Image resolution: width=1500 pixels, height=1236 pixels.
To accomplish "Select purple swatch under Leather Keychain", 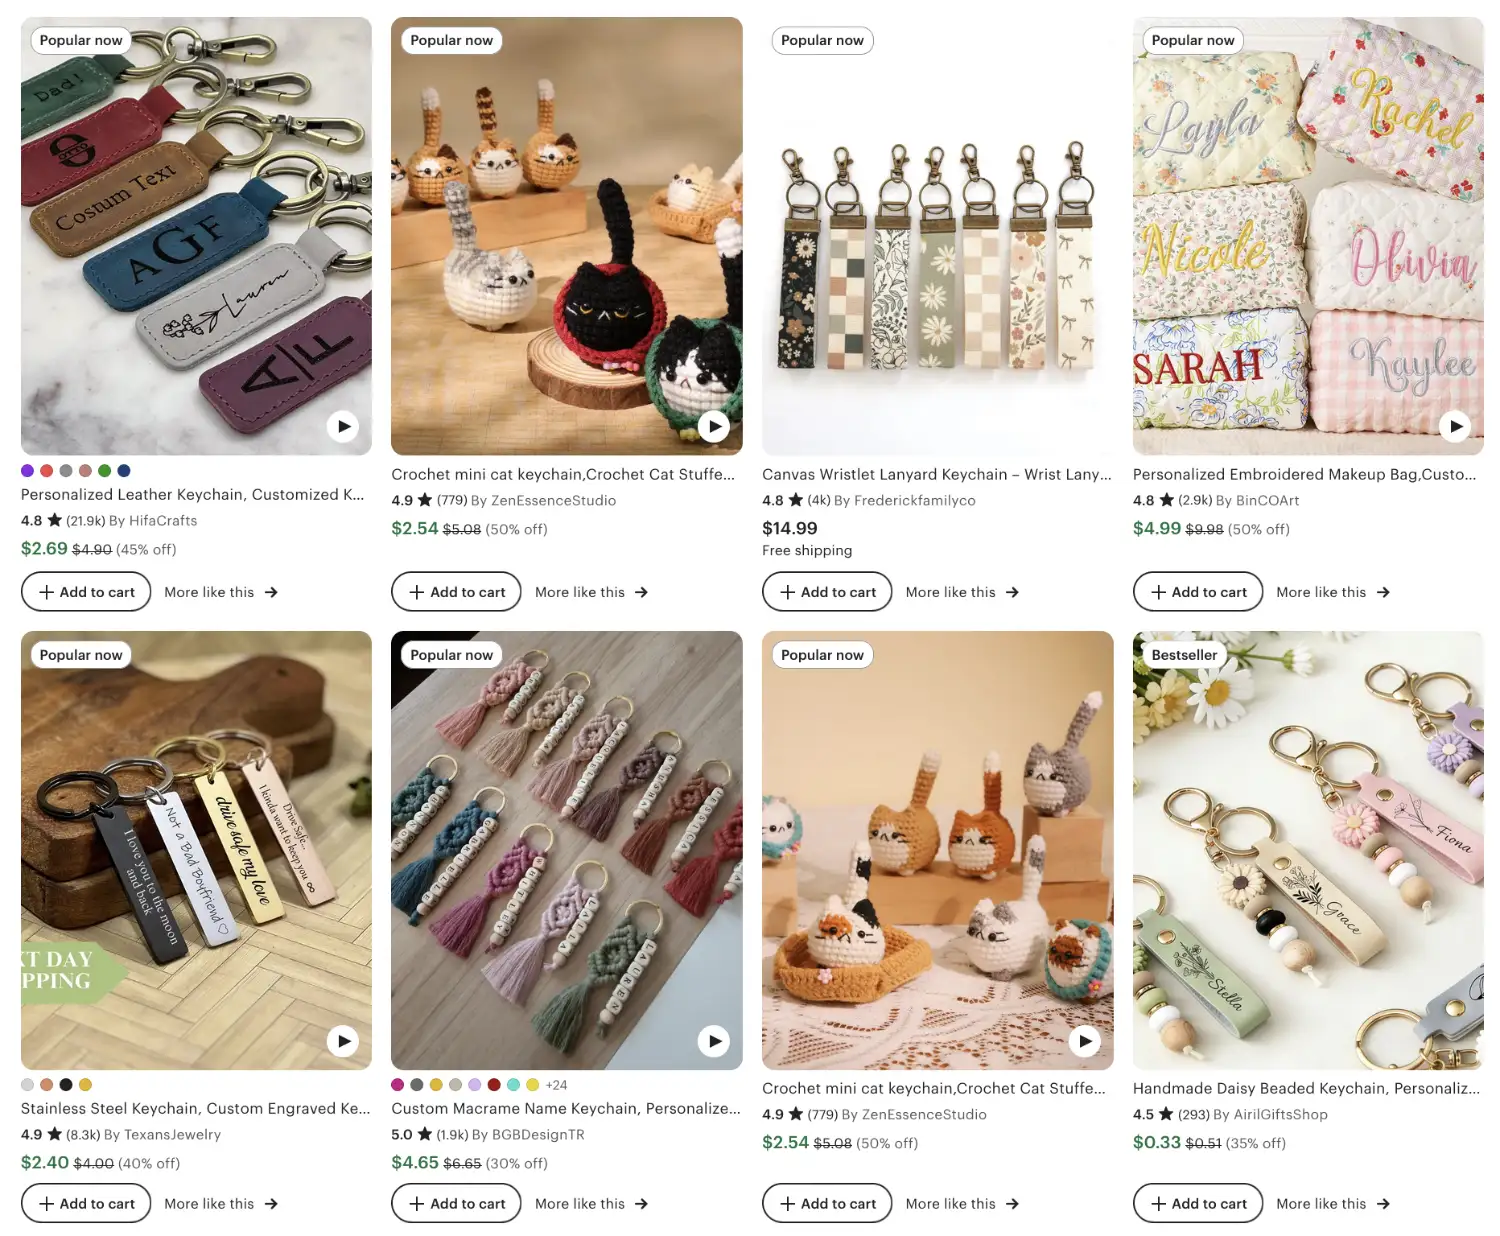I will pos(27,470).
